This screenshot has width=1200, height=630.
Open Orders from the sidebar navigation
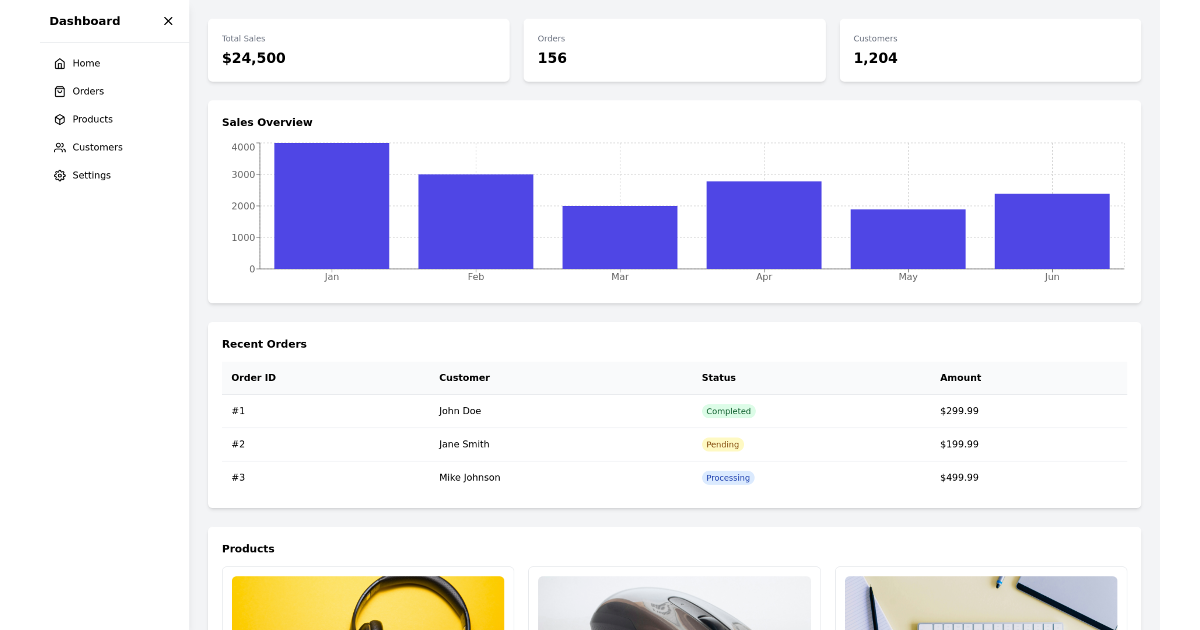(61, 91)
